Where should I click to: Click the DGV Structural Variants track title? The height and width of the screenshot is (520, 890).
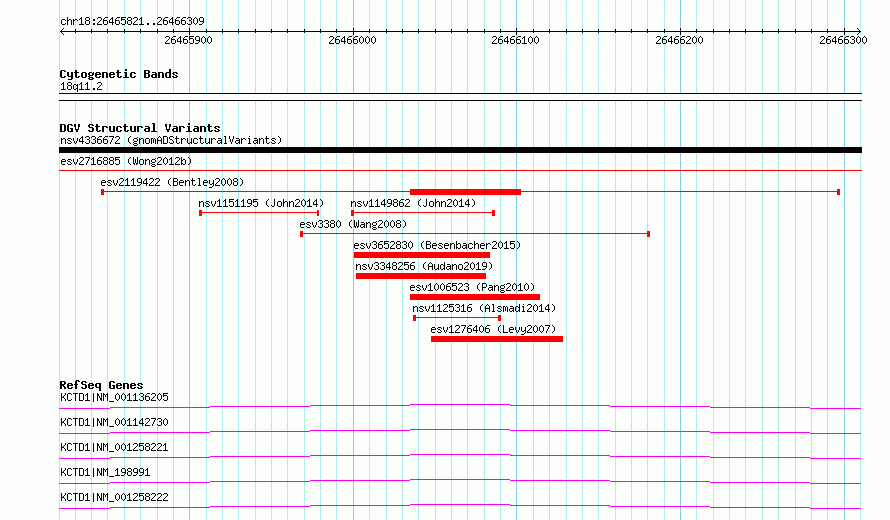coord(140,128)
